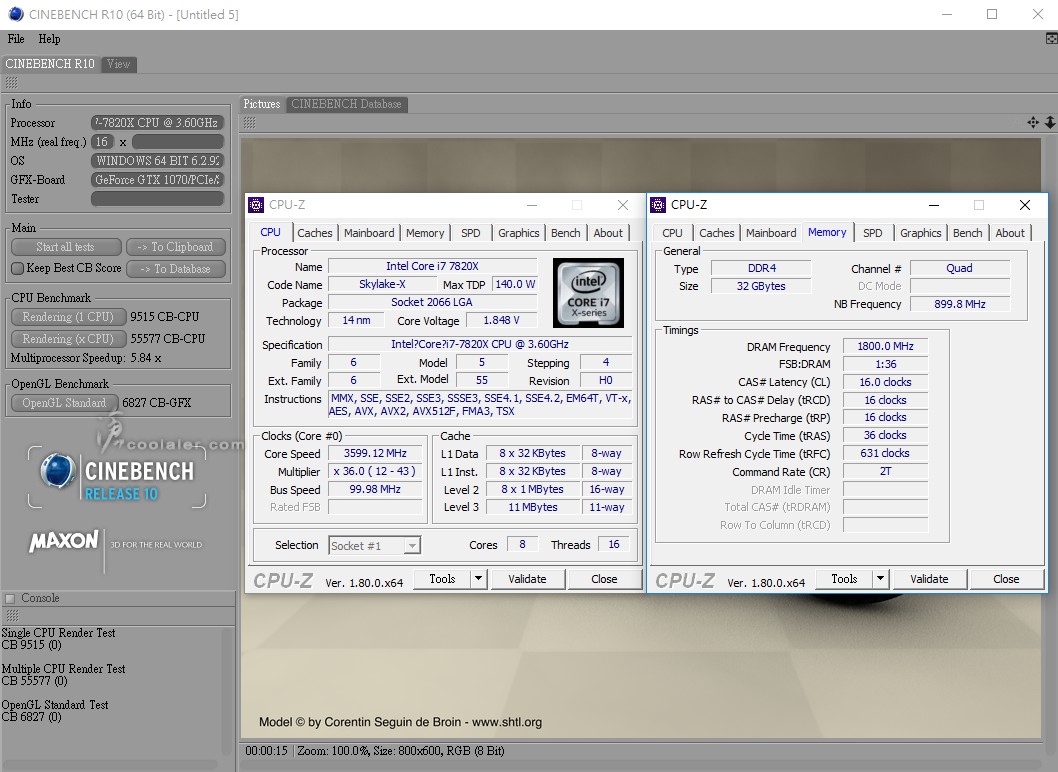Click the move/pan icon in Pictures panel
This screenshot has height=772, width=1058.
coord(1032,122)
